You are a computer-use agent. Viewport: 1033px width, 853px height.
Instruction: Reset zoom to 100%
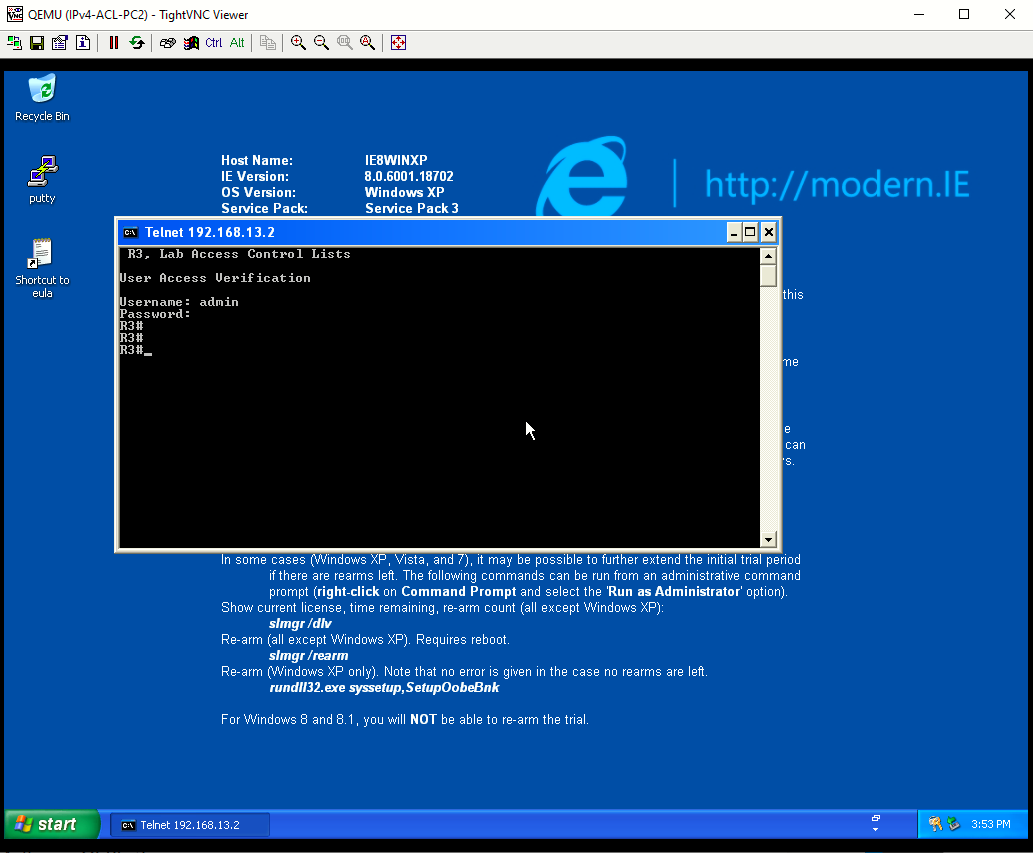pos(344,43)
